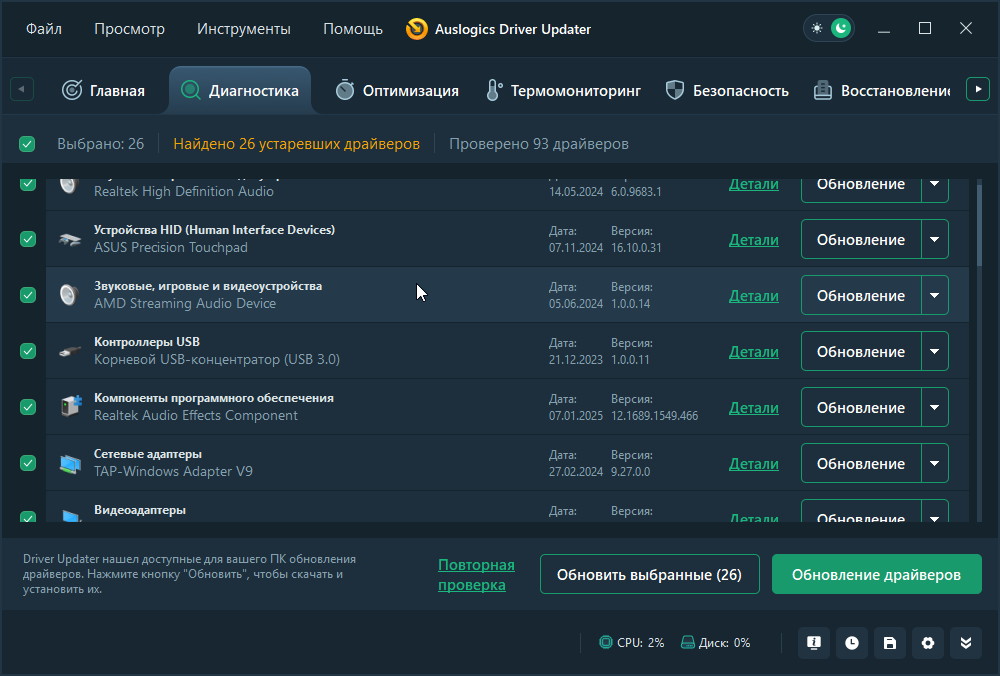This screenshot has height=676, width=1000.
Task: Open update dropdown arrow for AMD Streaming Audio Device
Action: click(x=935, y=295)
